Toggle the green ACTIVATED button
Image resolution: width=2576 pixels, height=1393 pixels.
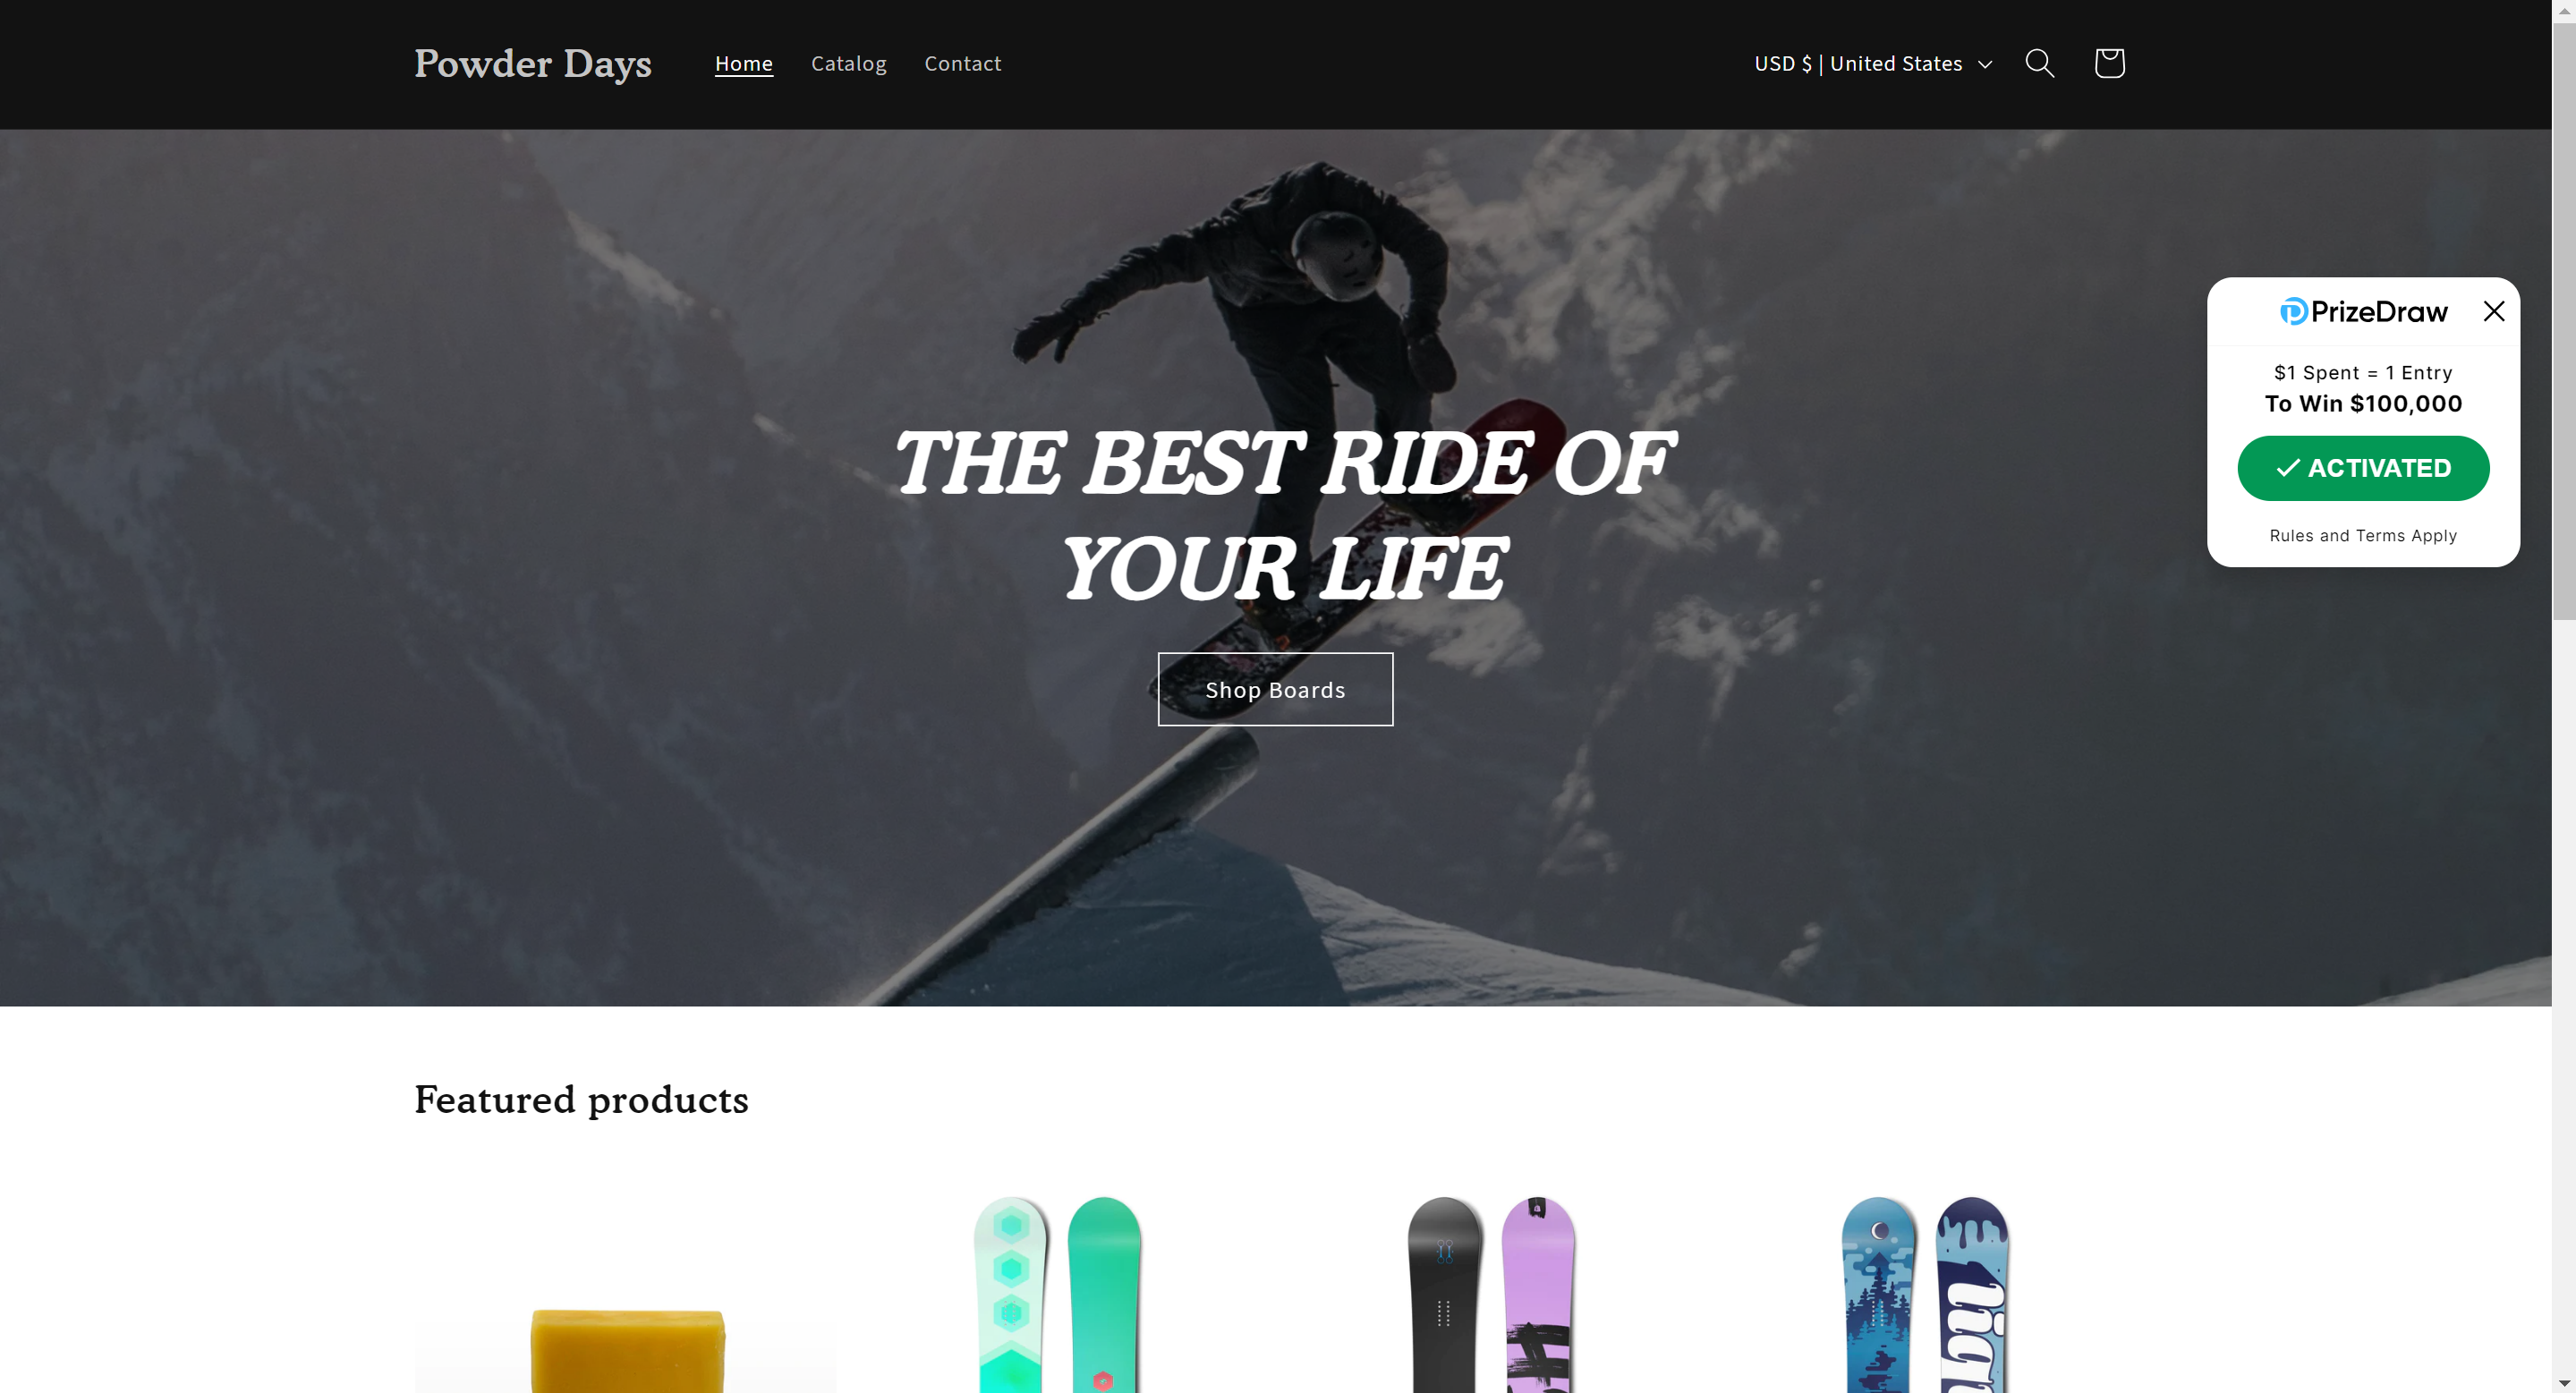pyautogui.click(x=2362, y=467)
